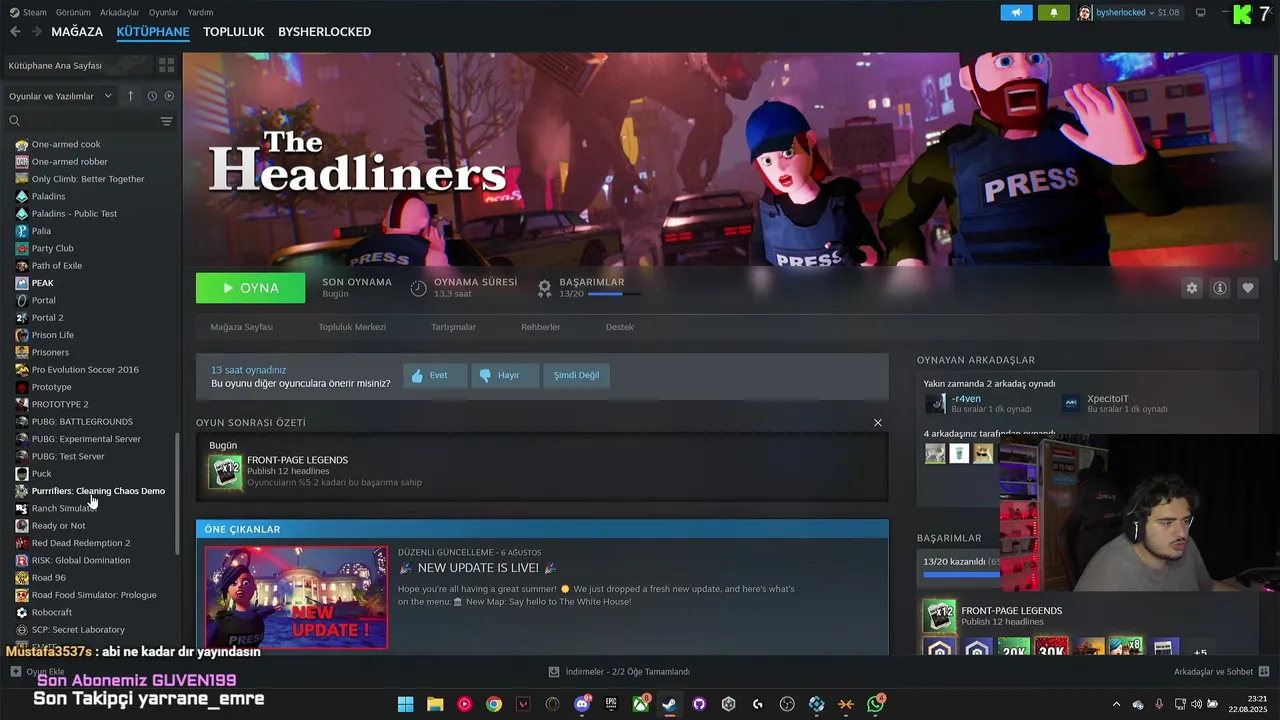Filter by ready-to-play icon
Image resolution: width=1280 pixels, height=720 pixels.
coord(169,96)
